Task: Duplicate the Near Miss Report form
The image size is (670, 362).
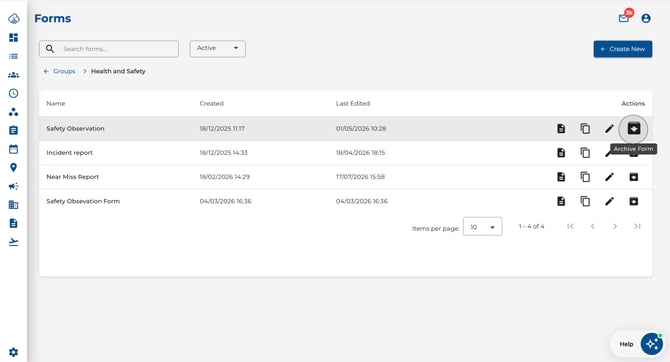Action: 585,177
